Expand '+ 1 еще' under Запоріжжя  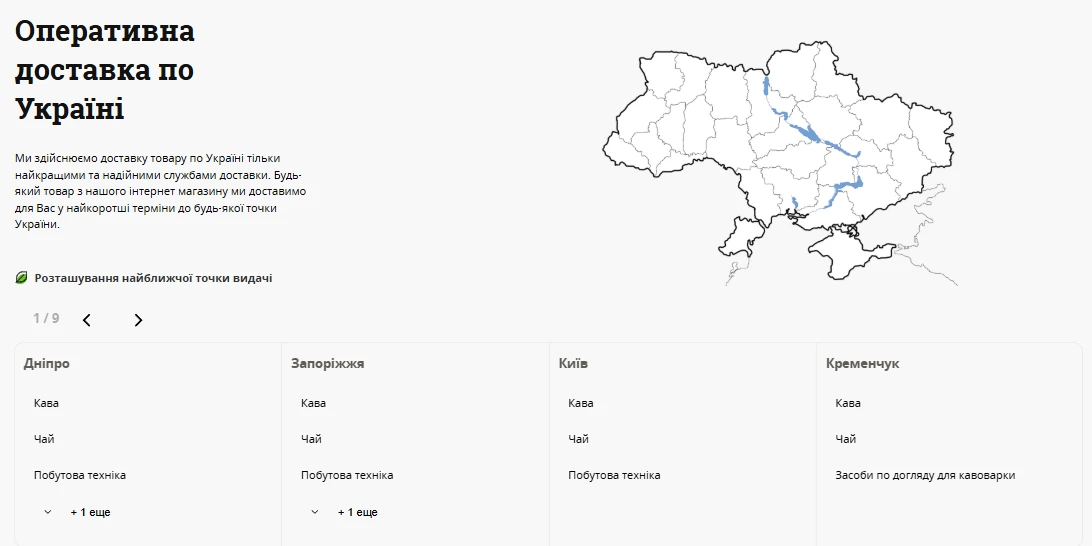pos(358,513)
